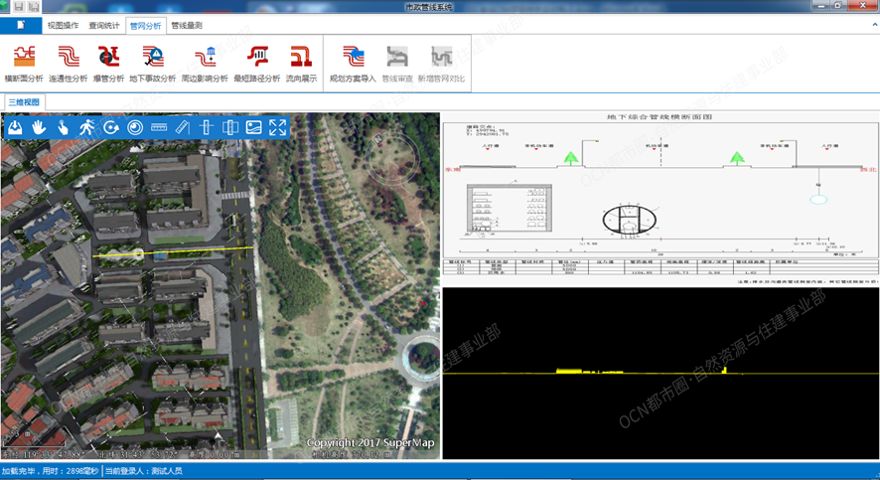
Task: Open 周边影响分析 surrounding impact analysis
Action: point(205,63)
